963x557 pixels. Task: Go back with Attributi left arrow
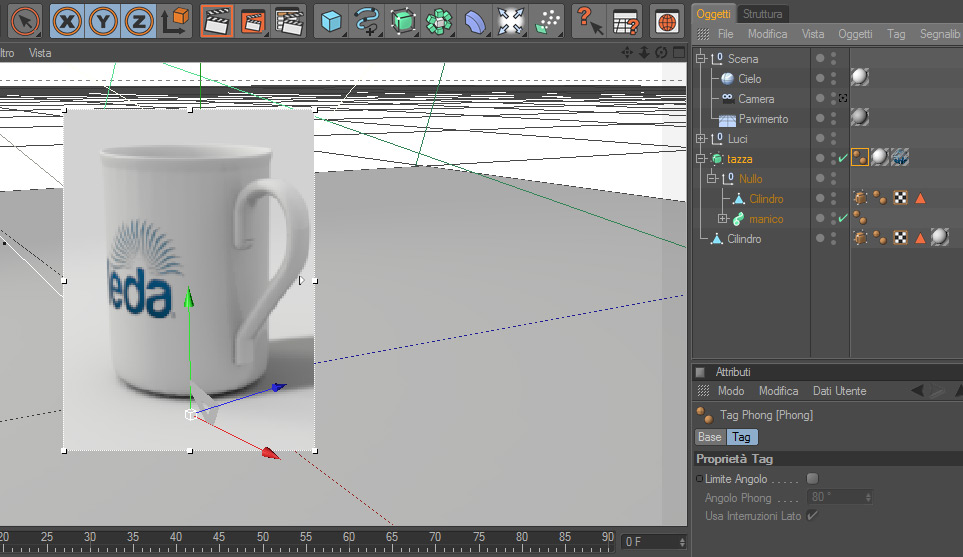(x=917, y=390)
